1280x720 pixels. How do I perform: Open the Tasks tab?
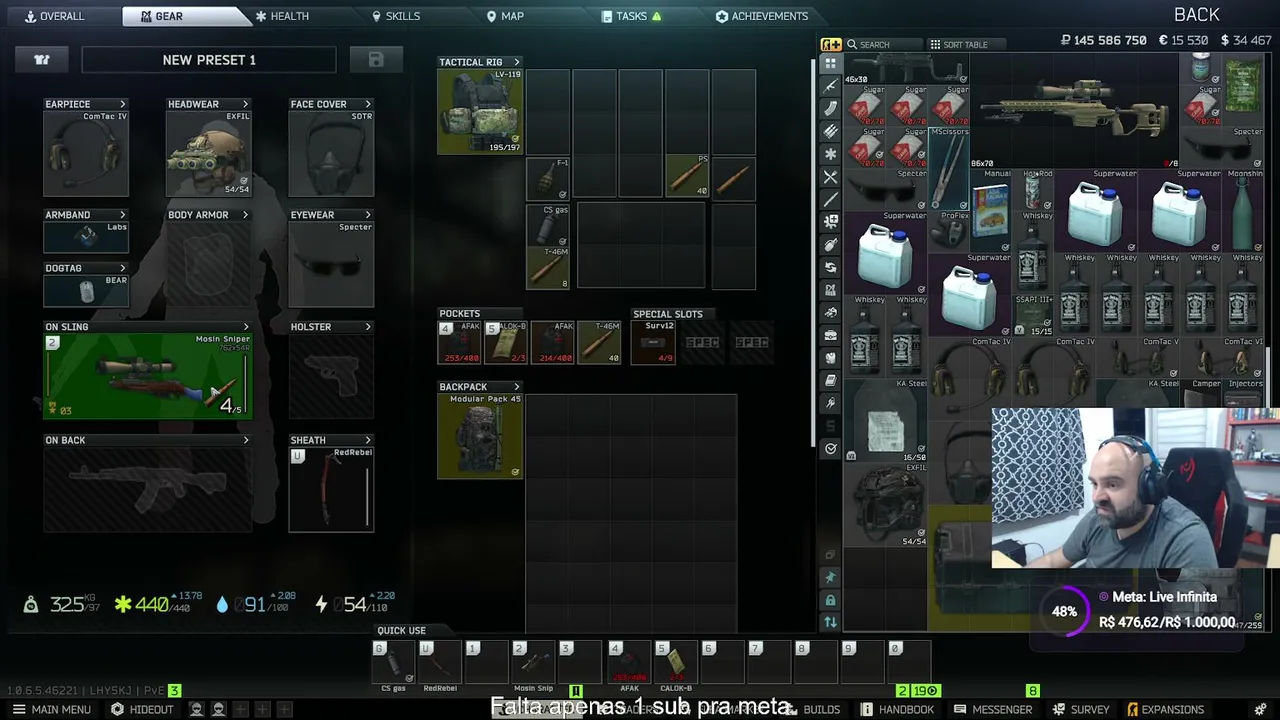pyautogui.click(x=631, y=16)
